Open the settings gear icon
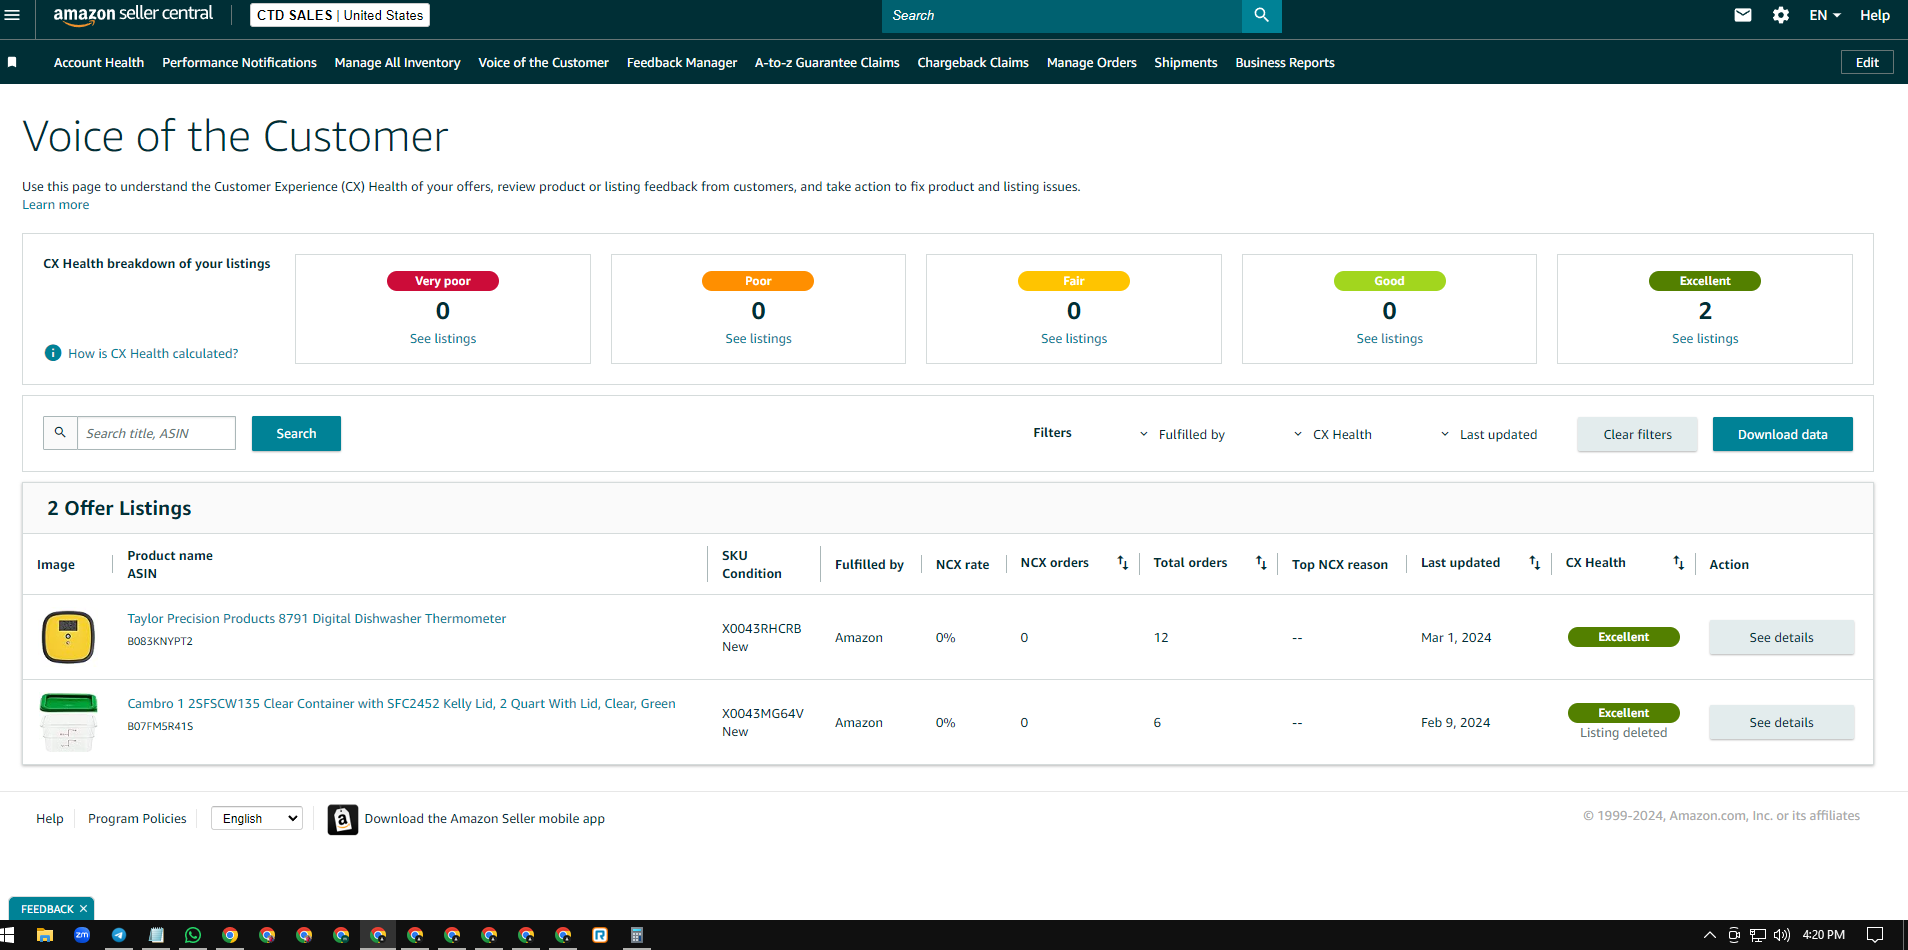The height and width of the screenshot is (950, 1908). [1781, 15]
